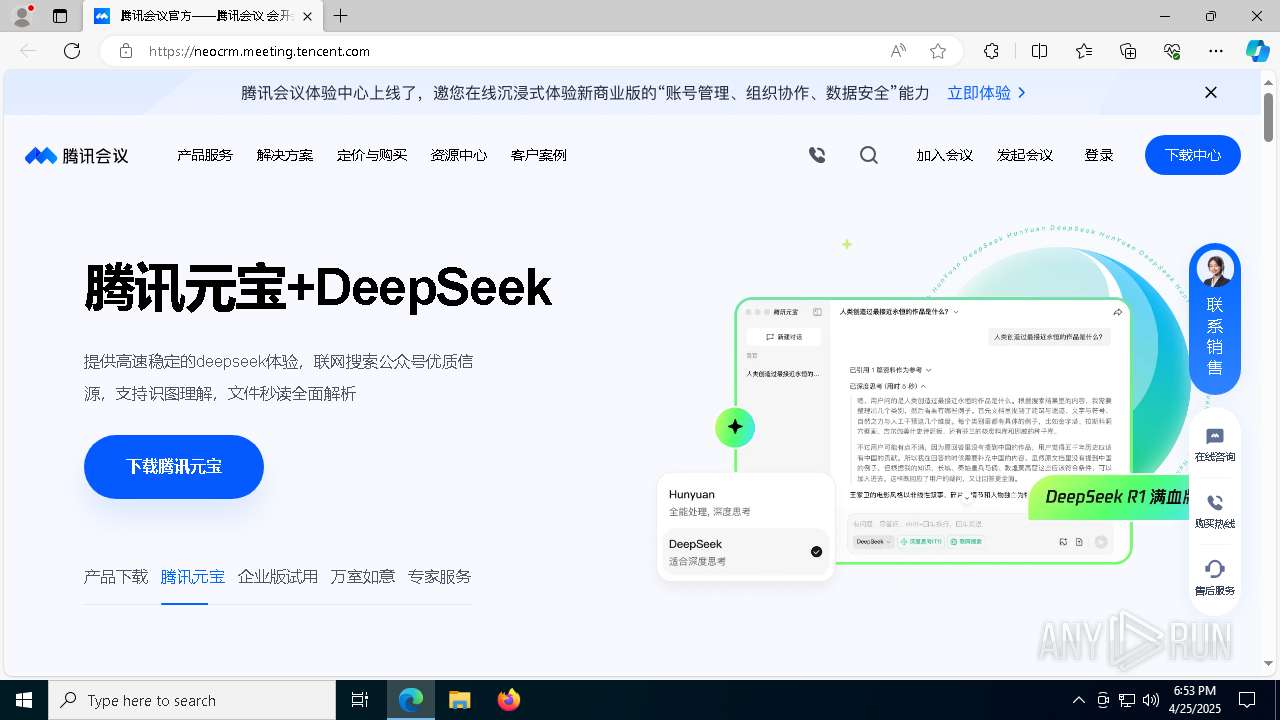Open browser Extensions icon
The width and height of the screenshot is (1280, 720).
991,51
